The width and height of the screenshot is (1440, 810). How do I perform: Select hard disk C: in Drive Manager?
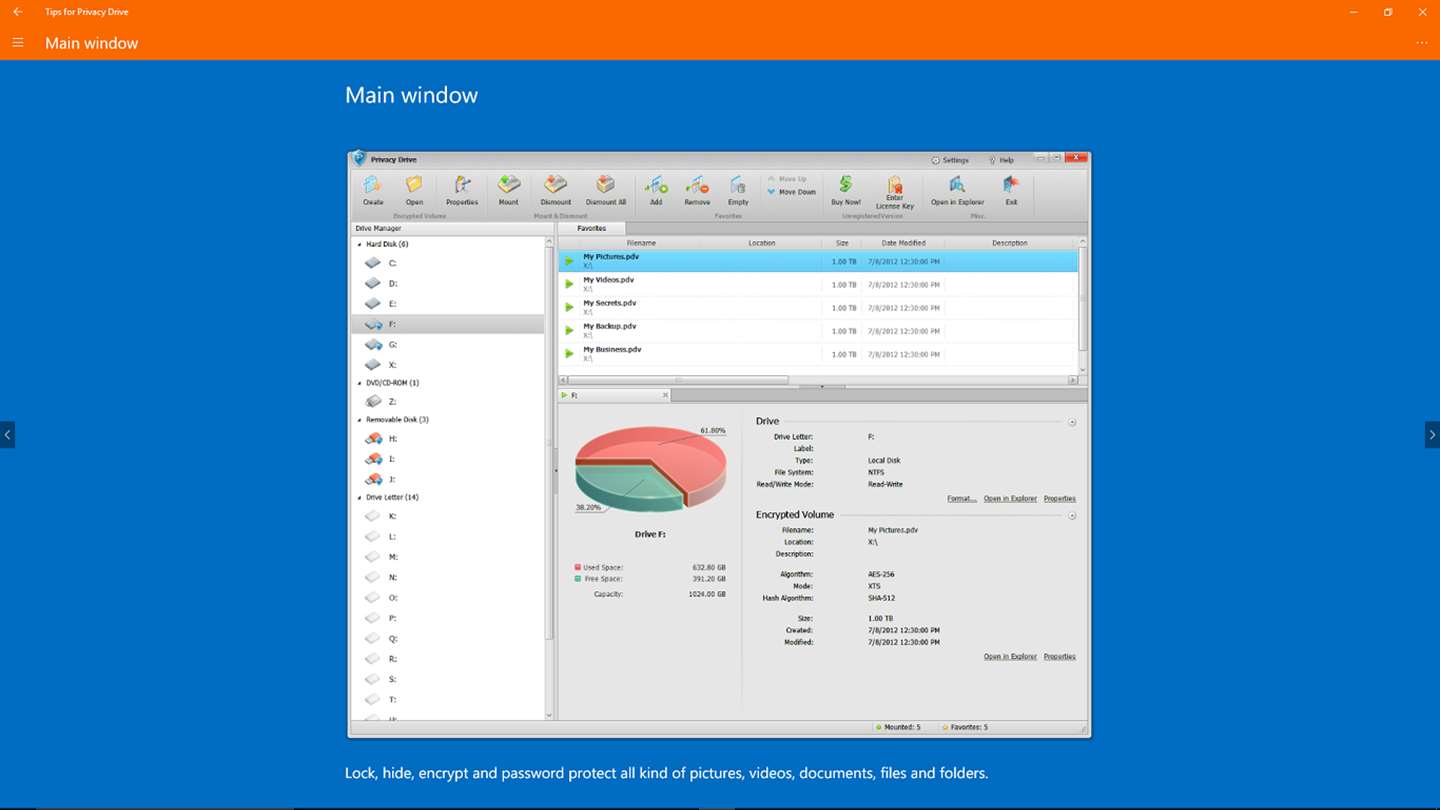[447, 263]
